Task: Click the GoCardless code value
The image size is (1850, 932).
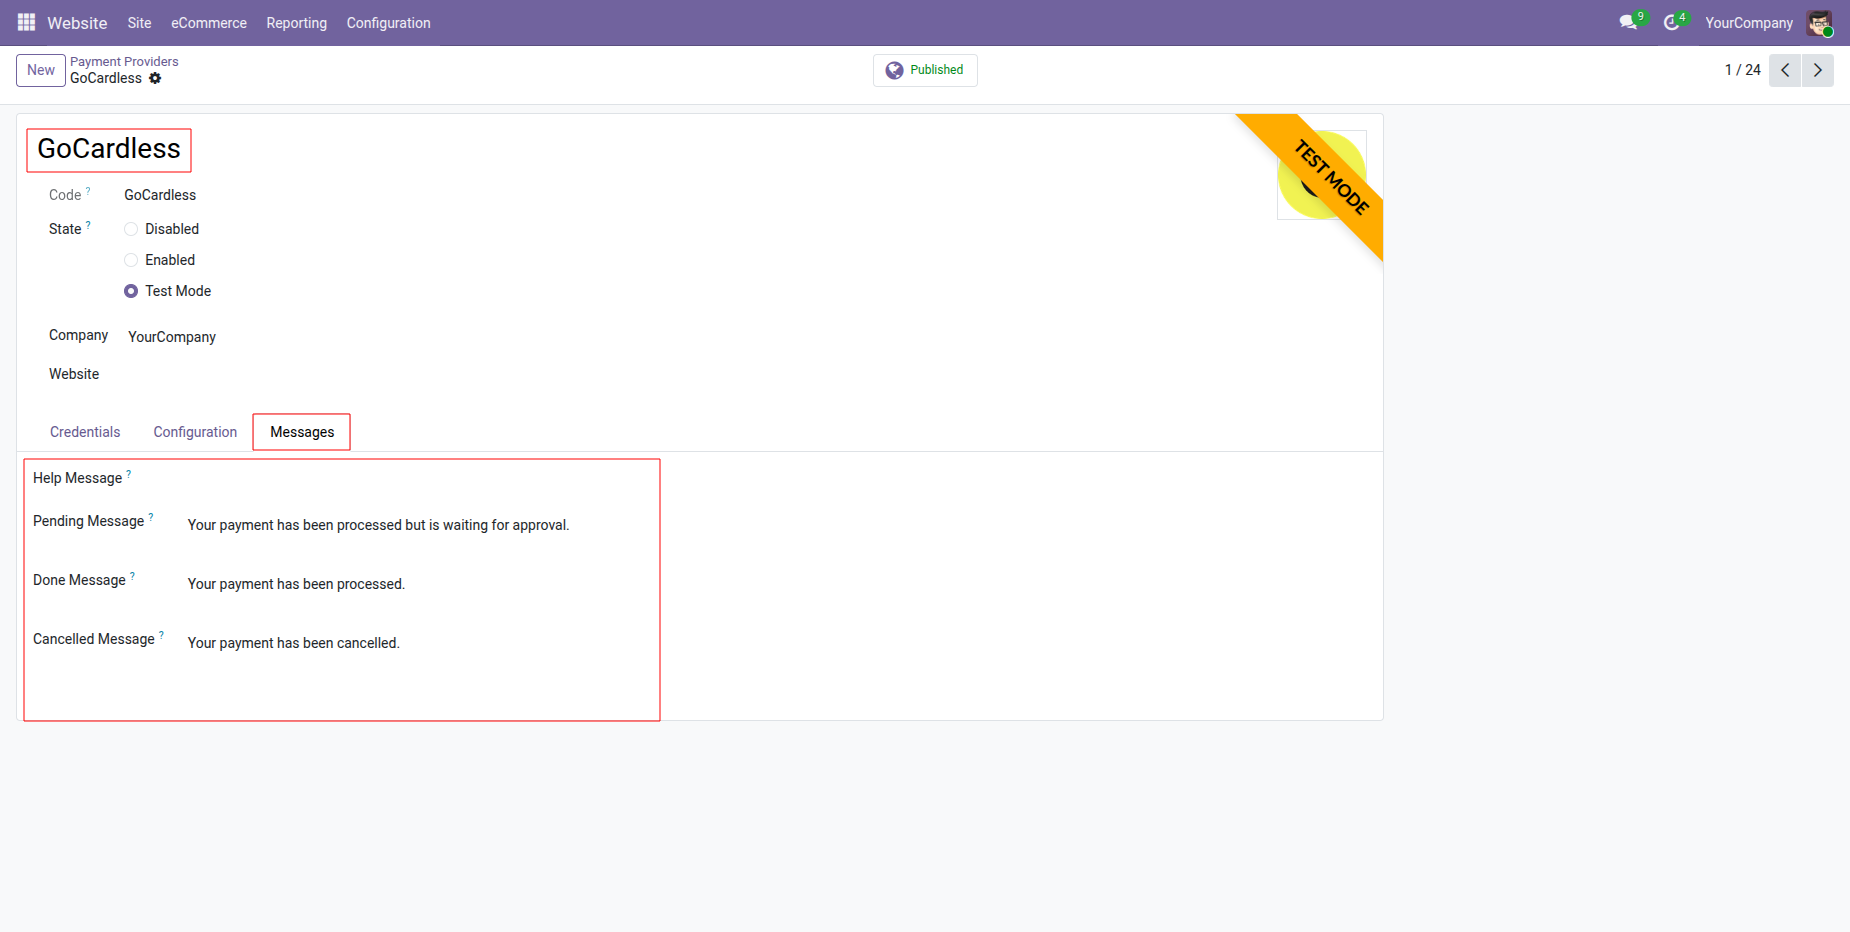Action: (x=160, y=195)
